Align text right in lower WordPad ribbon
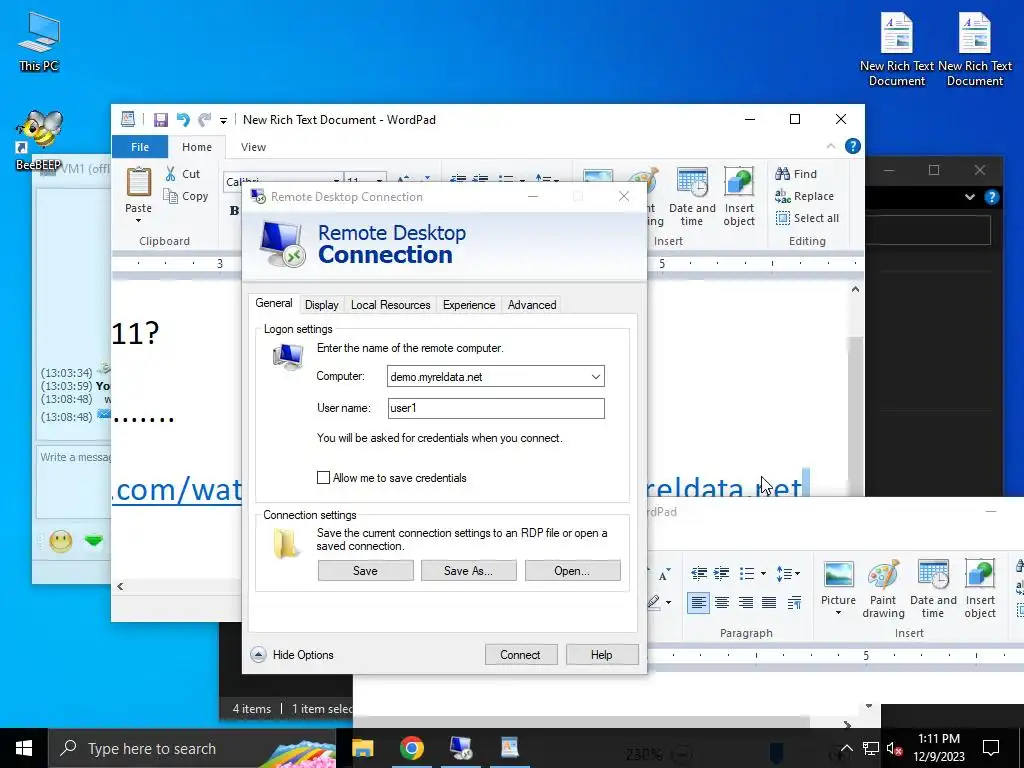 coord(745,602)
